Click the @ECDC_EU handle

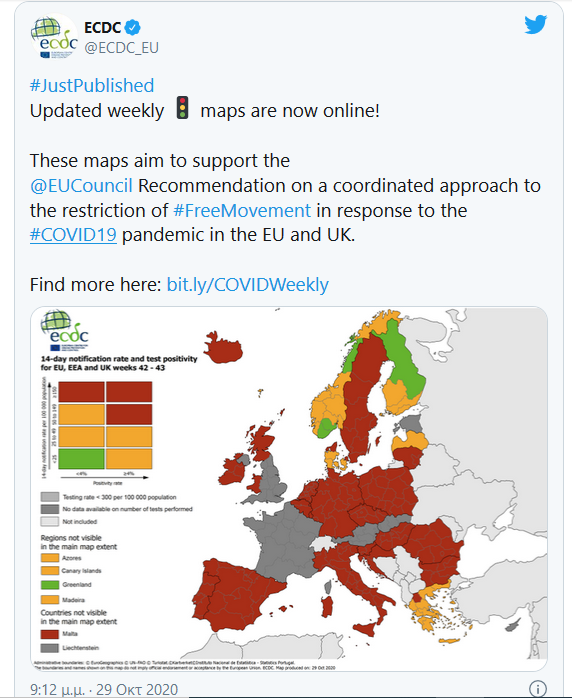122,48
